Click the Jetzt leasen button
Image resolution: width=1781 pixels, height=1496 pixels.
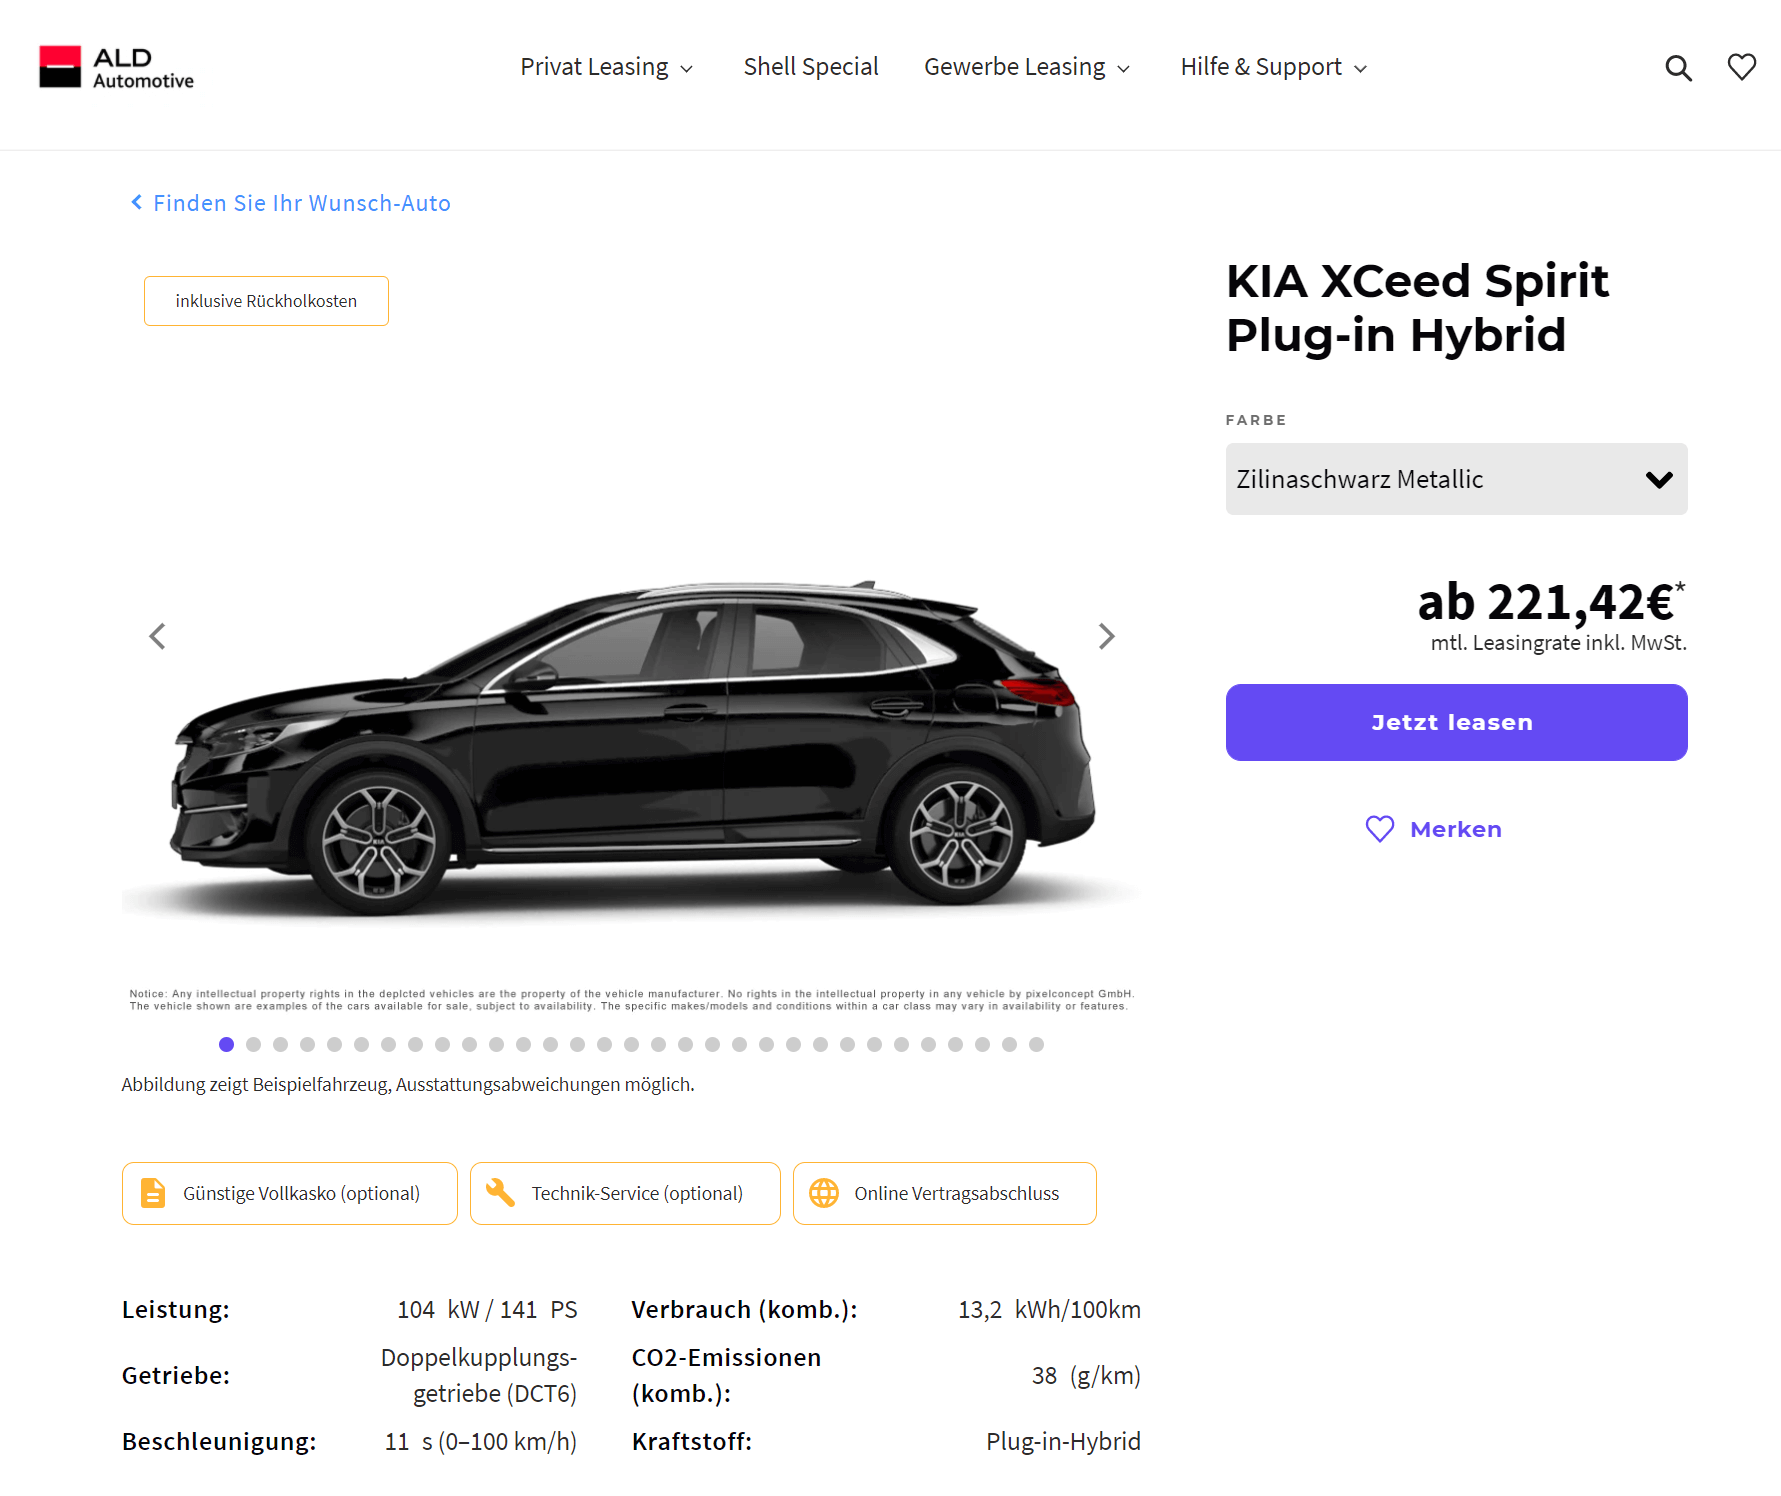click(x=1456, y=722)
